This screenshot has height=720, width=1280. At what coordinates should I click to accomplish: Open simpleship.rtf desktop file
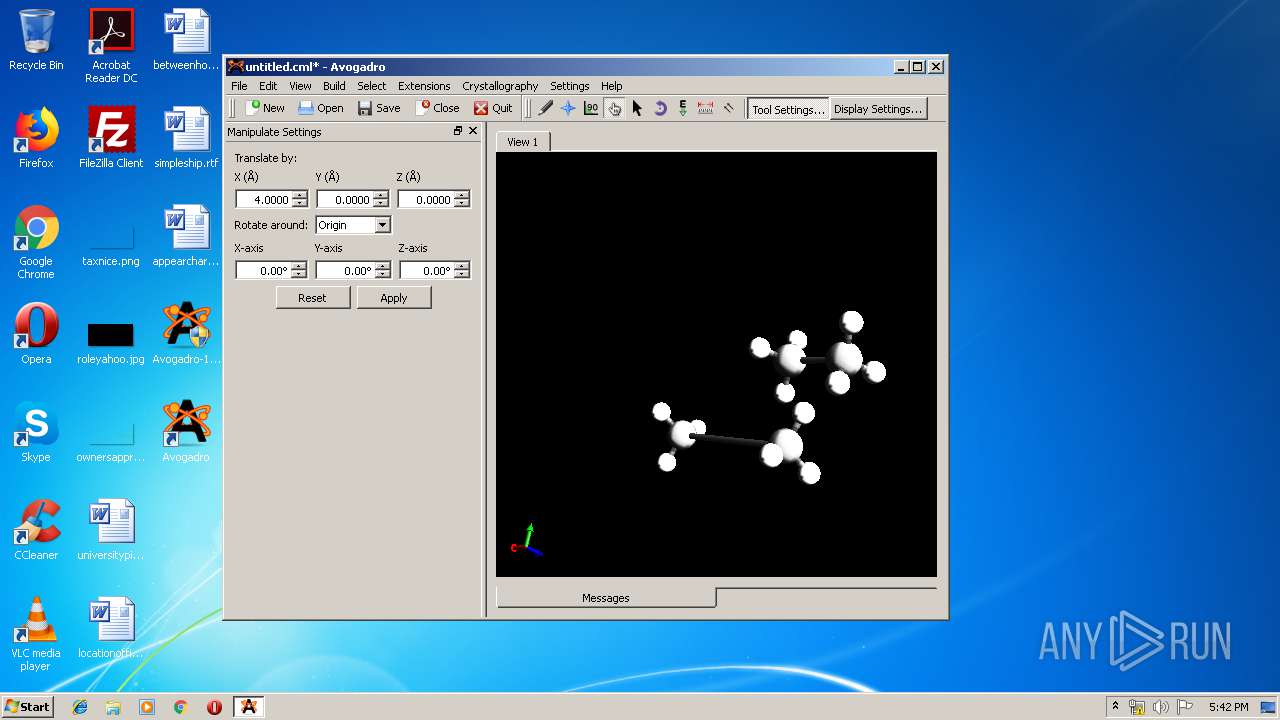(186, 138)
